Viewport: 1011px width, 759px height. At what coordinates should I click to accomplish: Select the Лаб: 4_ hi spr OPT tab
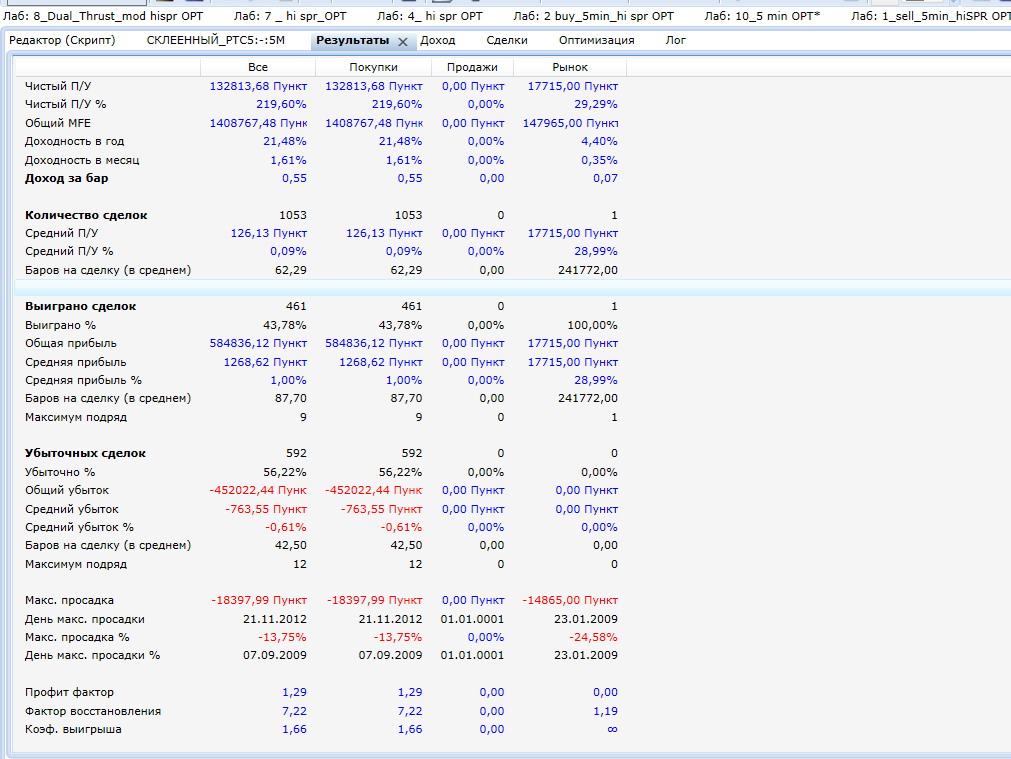coord(429,16)
